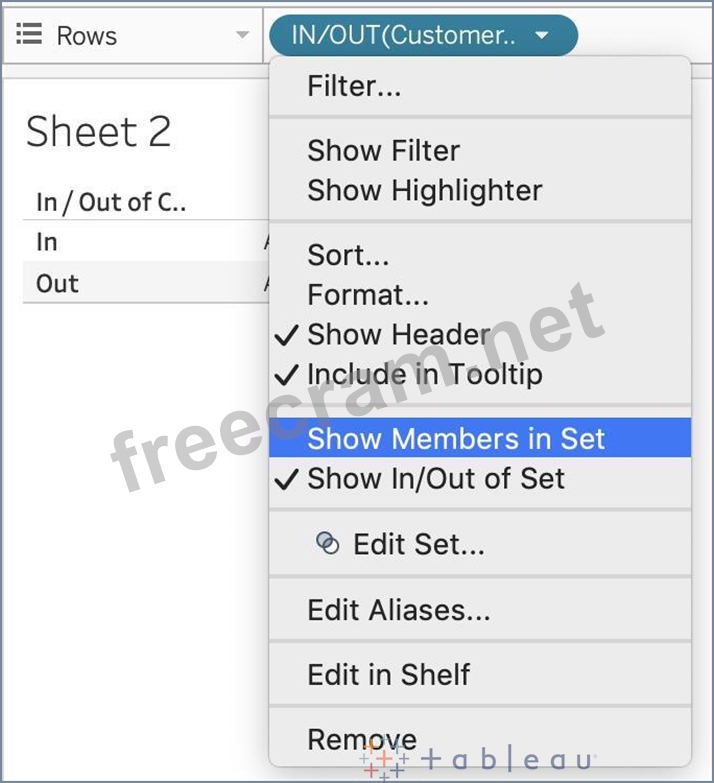This screenshot has width=714, height=783.
Task: Remove the field via Remove option
Action: point(361,739)
